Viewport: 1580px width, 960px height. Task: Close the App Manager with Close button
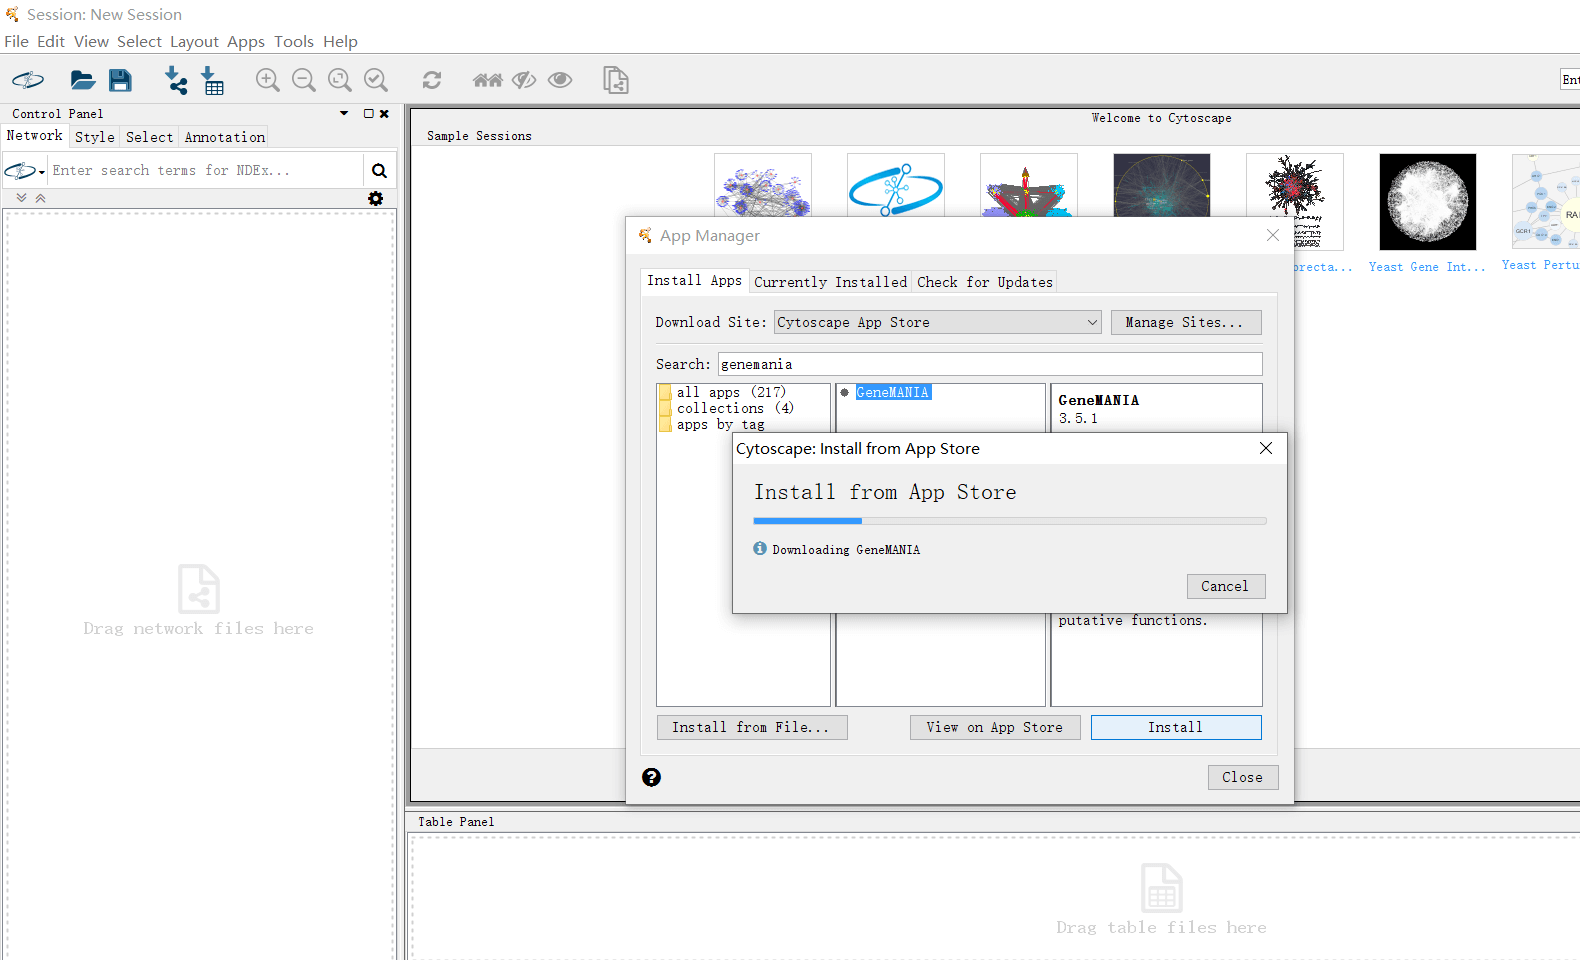coord(1243,777)
